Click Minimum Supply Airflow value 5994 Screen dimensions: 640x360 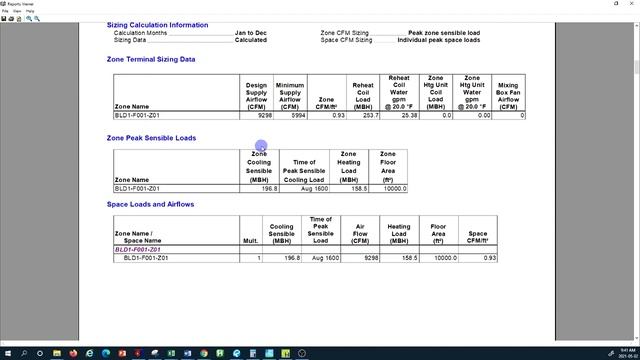(298, 116)
